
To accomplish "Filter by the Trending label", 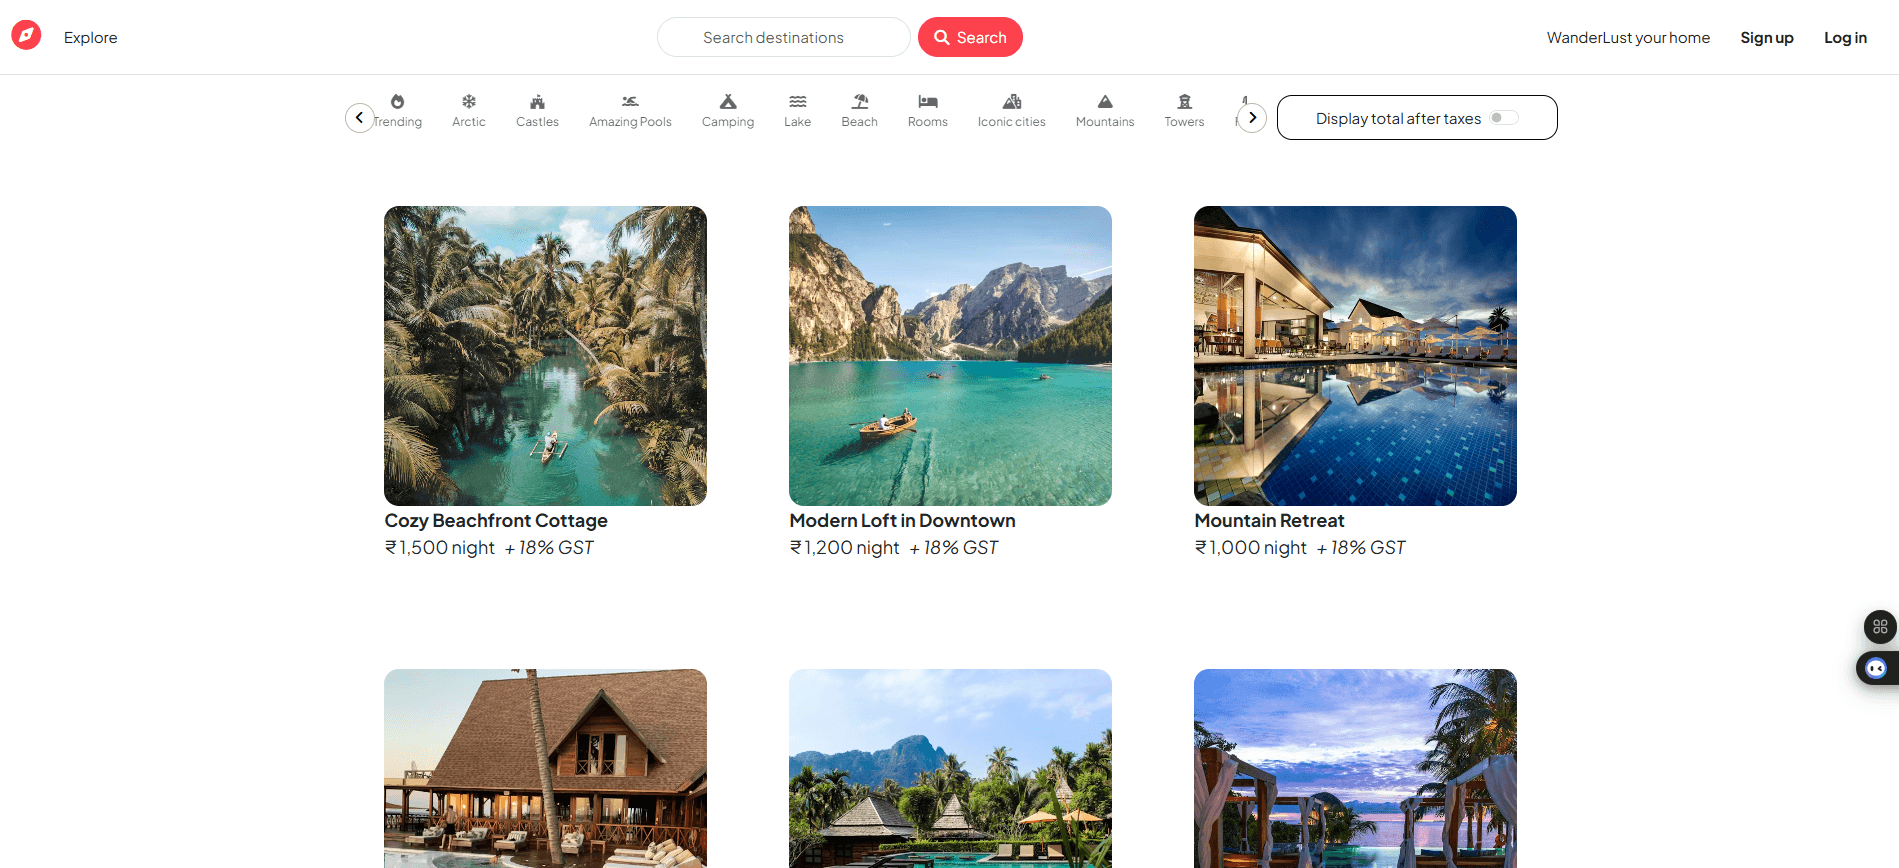I will click(x=398, y=122).
